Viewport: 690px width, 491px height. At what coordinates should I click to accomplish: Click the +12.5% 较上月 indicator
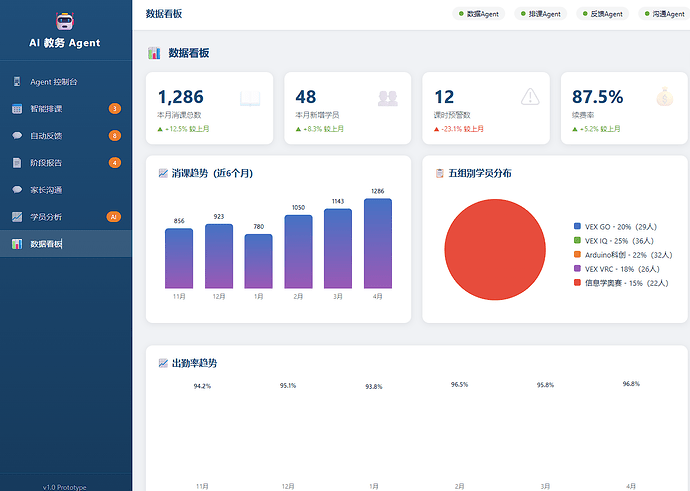184,129
